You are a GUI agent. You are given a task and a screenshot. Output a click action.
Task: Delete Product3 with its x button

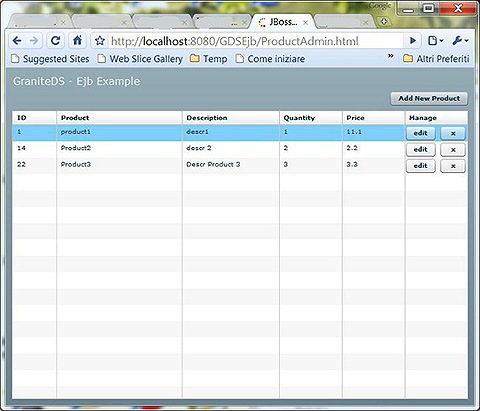point(453,166)
